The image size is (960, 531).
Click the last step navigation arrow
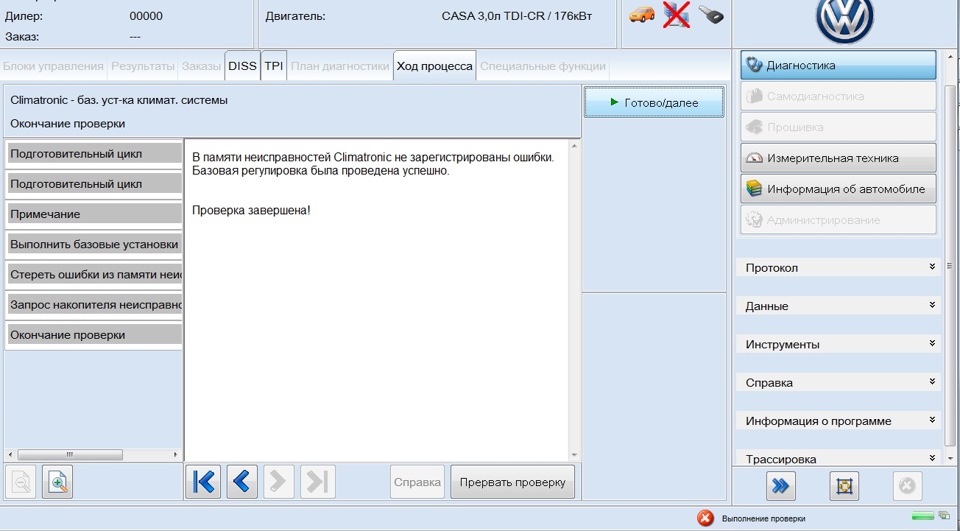pos(317,481)
